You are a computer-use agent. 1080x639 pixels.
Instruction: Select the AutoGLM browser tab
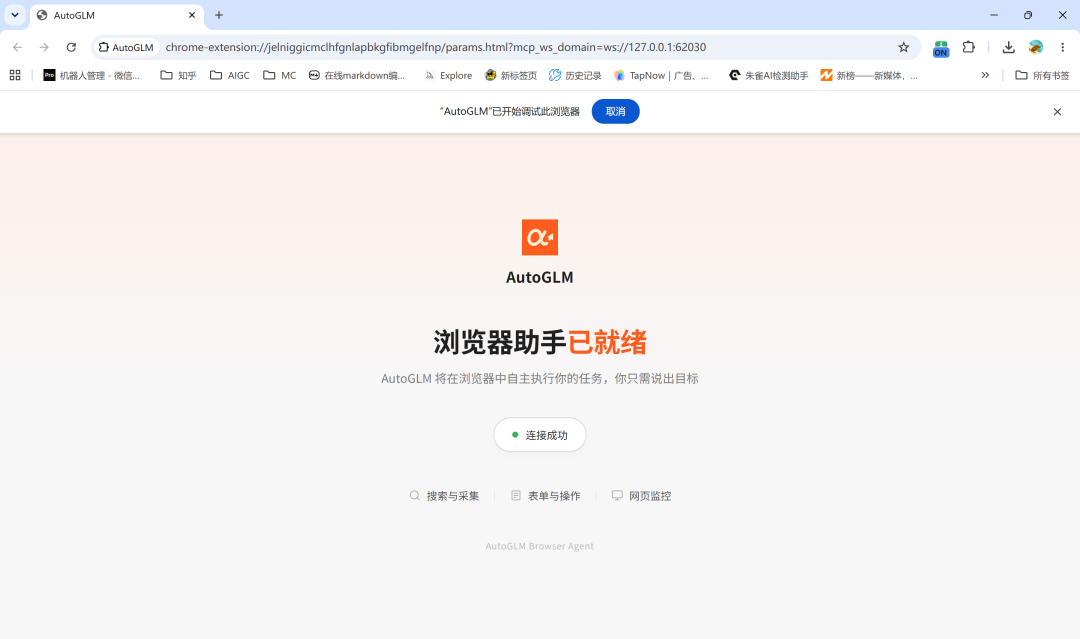116,15
